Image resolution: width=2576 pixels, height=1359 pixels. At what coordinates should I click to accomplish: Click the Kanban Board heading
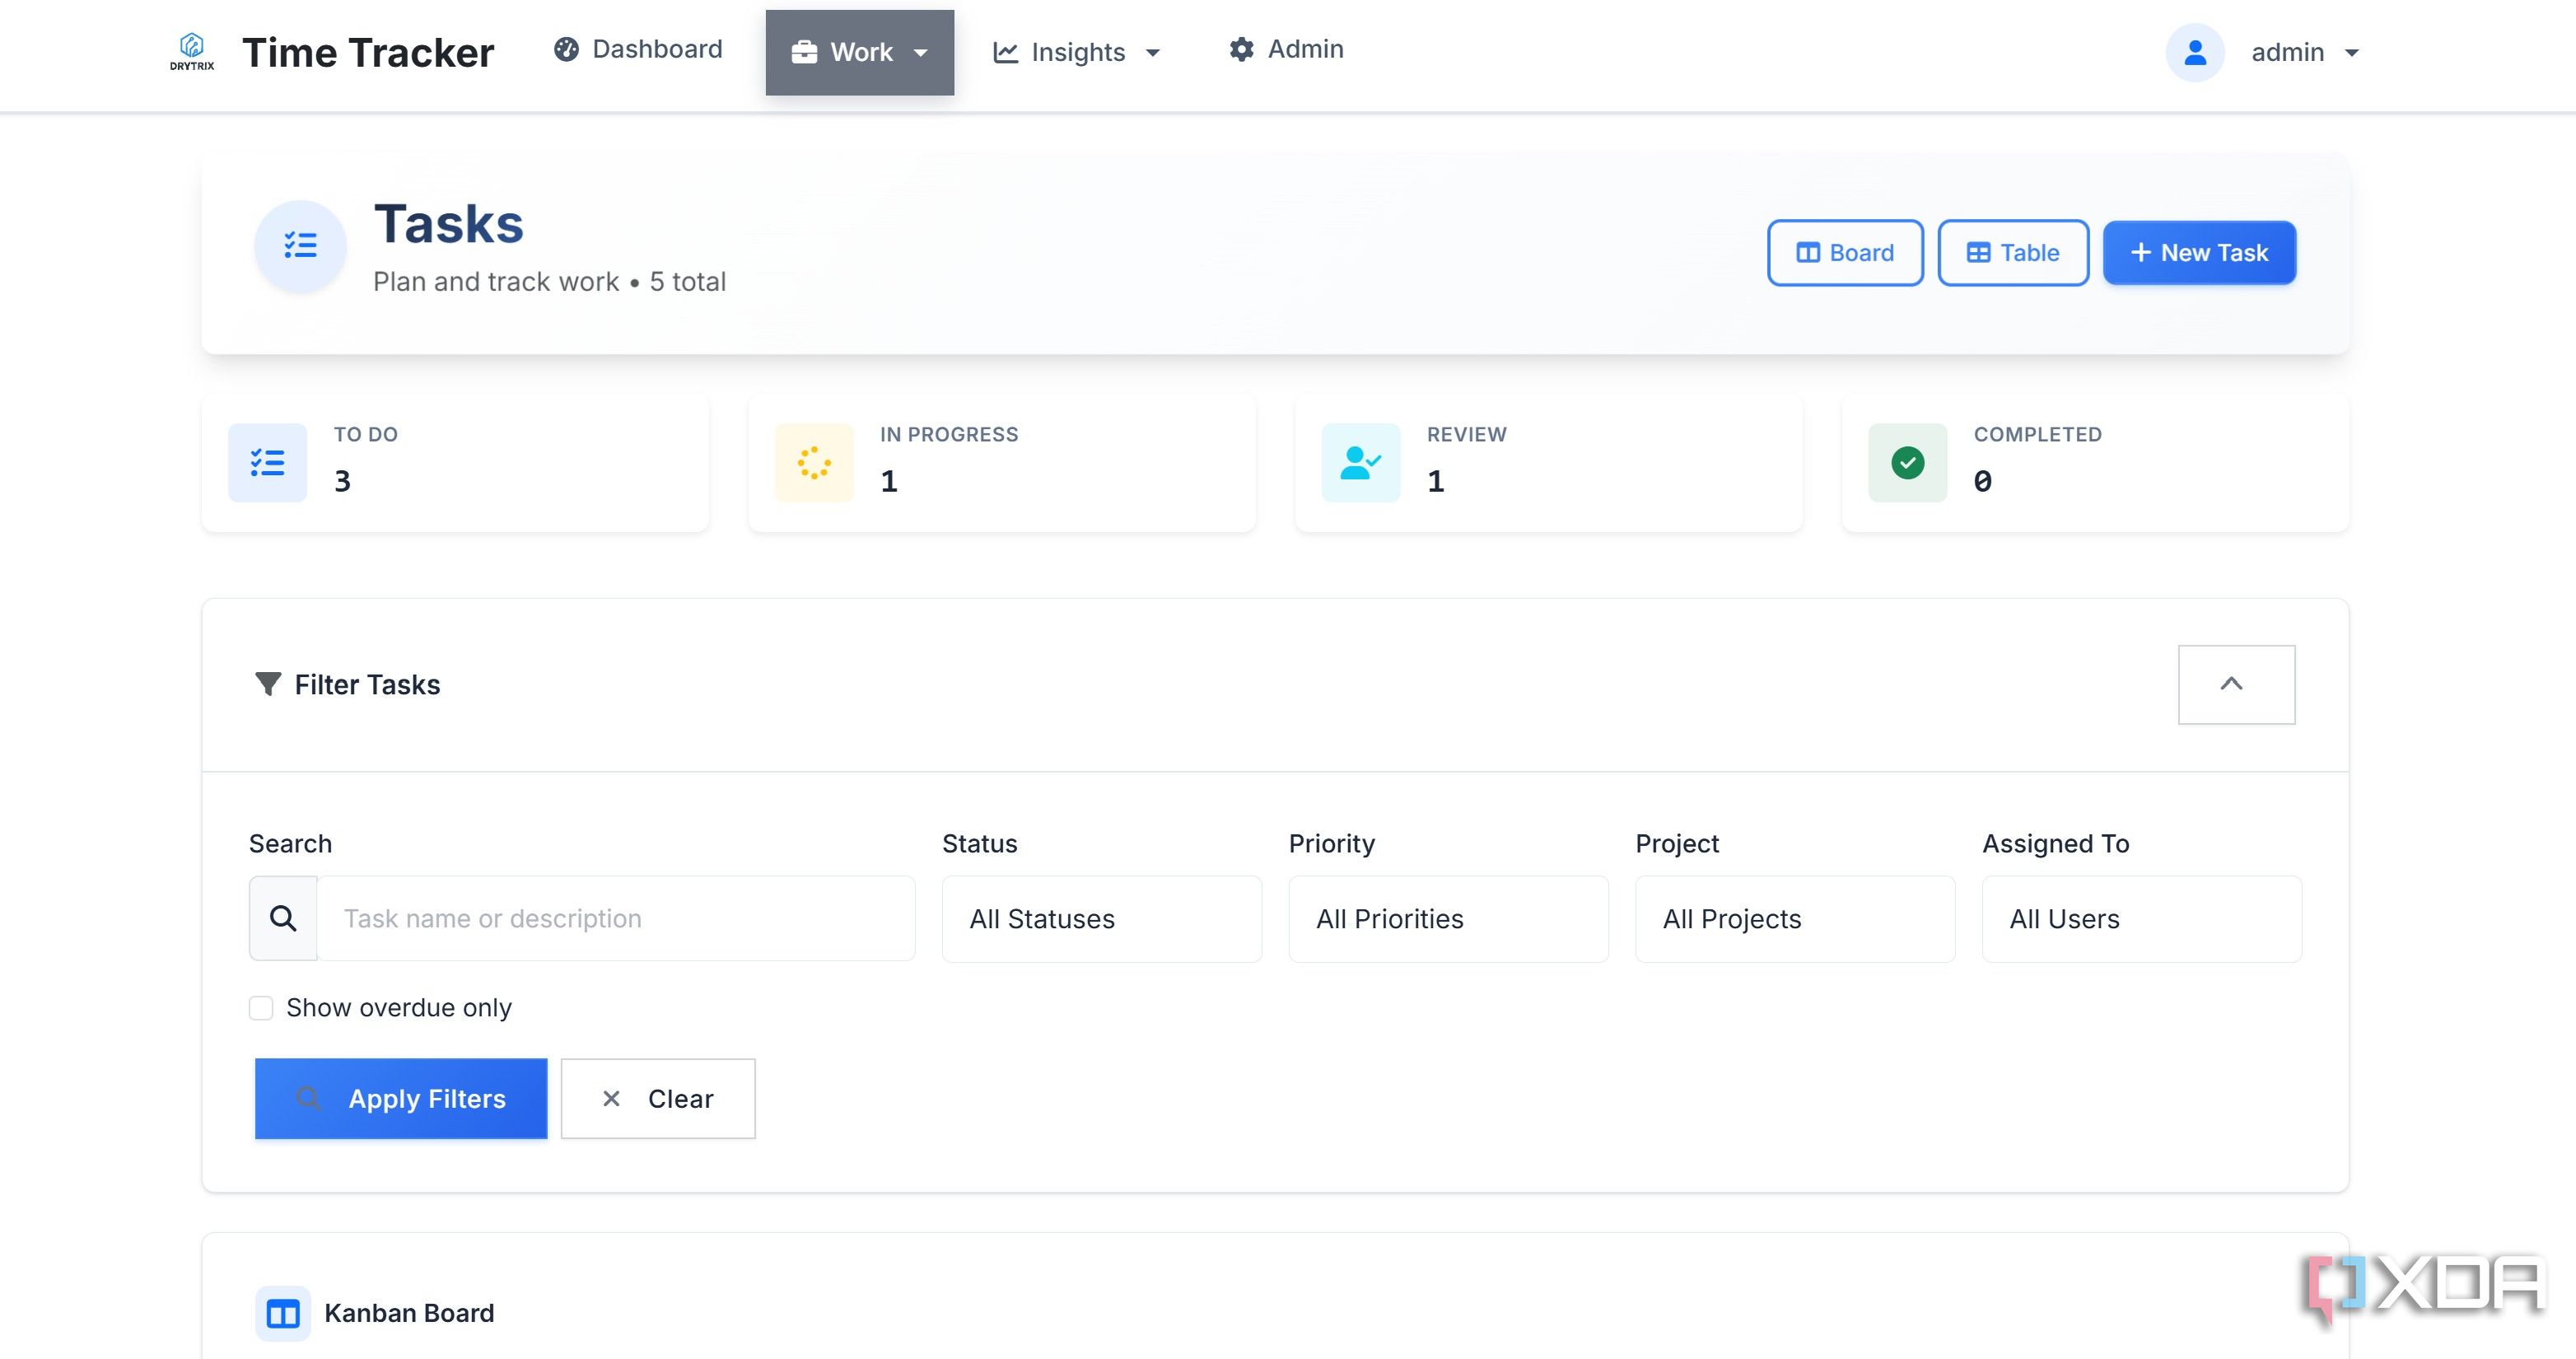point(409,1313)
